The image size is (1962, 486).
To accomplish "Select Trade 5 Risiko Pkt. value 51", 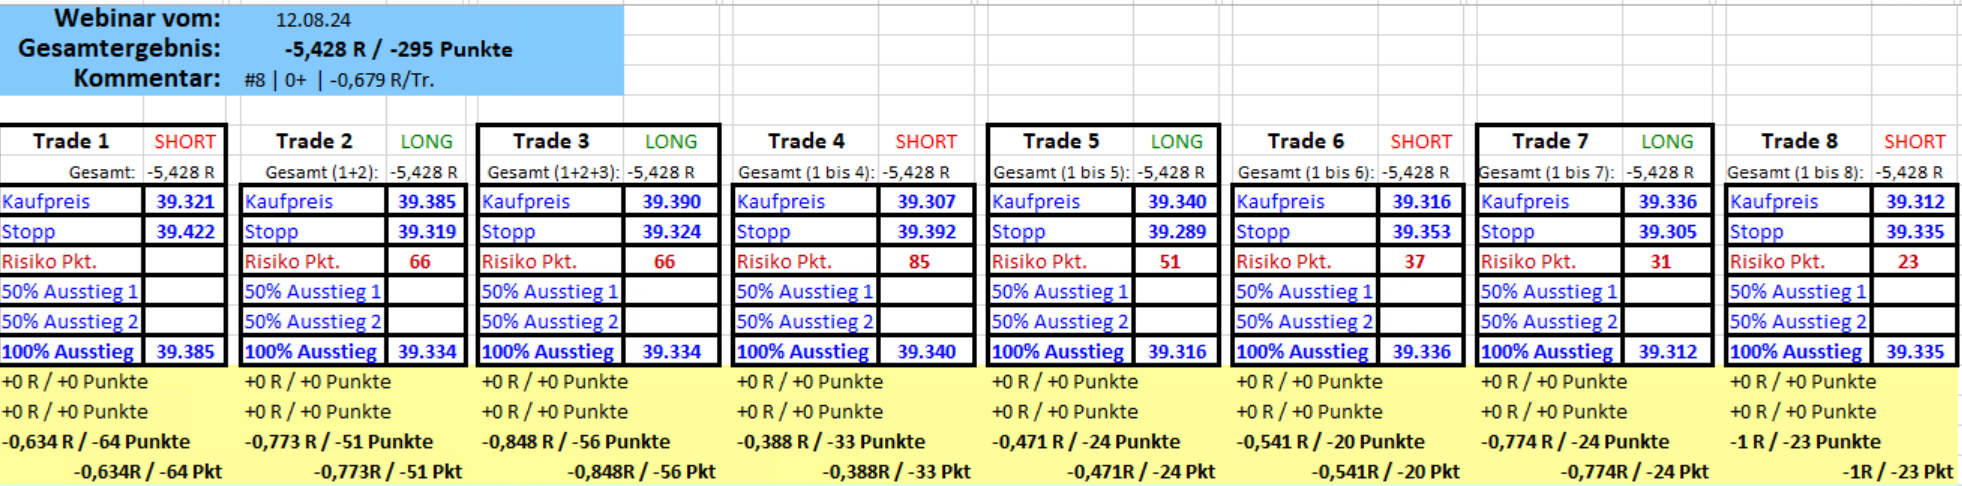I will (1170, 261).
